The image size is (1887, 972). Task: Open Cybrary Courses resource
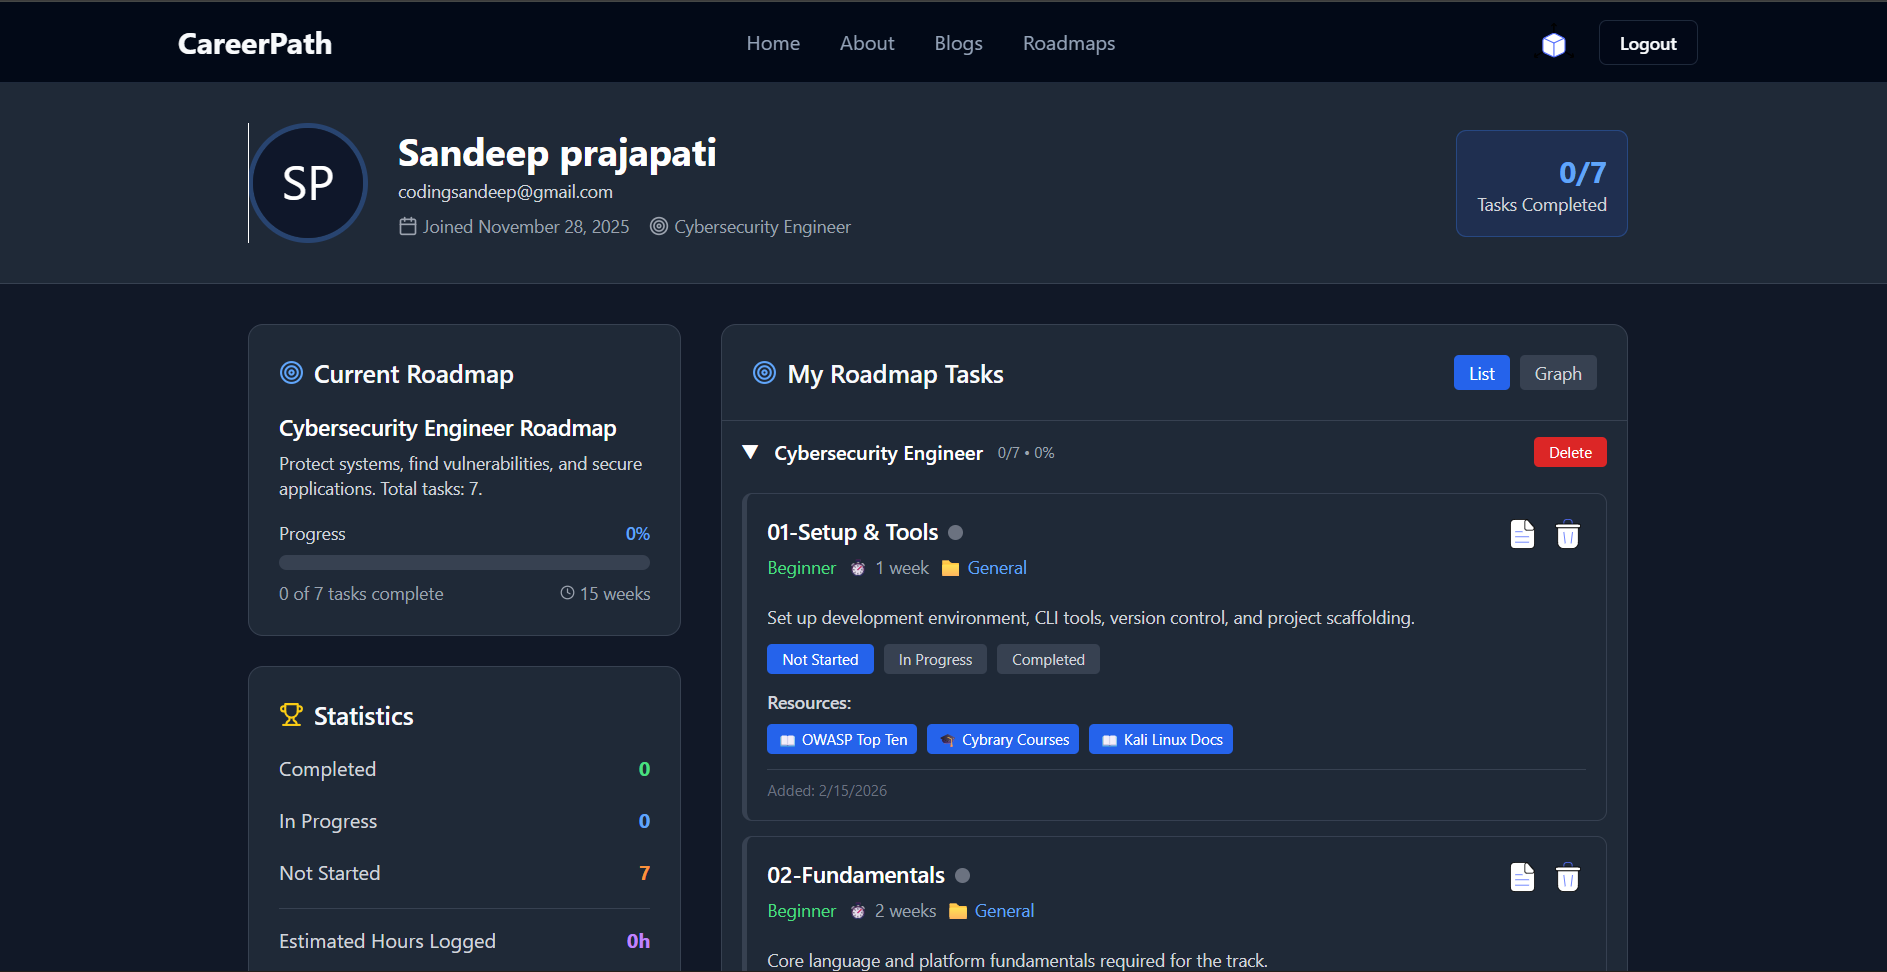pos(1003,739)
